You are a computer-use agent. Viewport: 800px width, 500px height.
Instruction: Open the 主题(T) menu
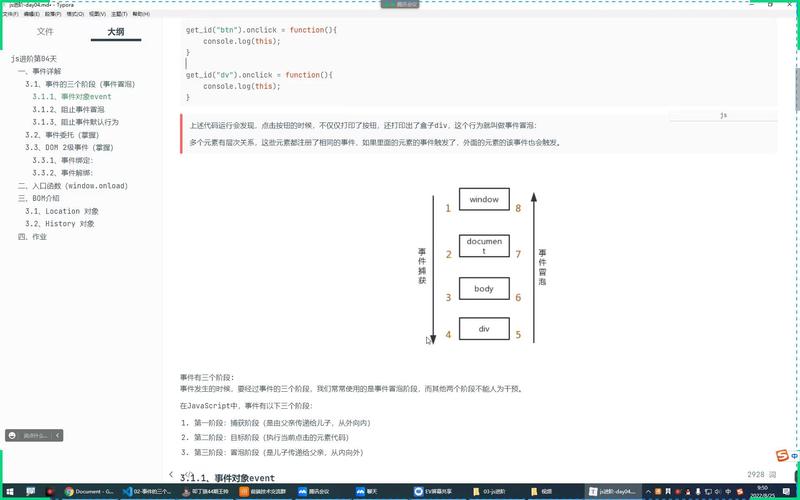click(119, 14)
